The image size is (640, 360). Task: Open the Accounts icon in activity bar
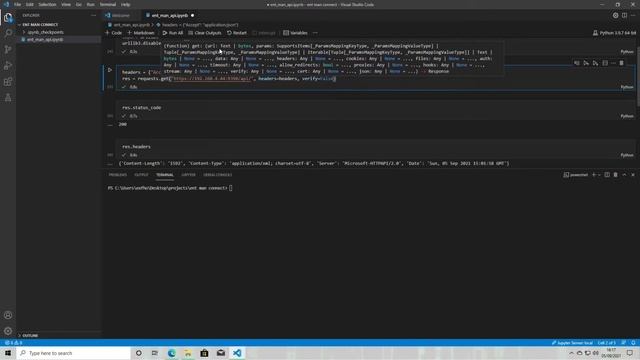pos(8,315)
